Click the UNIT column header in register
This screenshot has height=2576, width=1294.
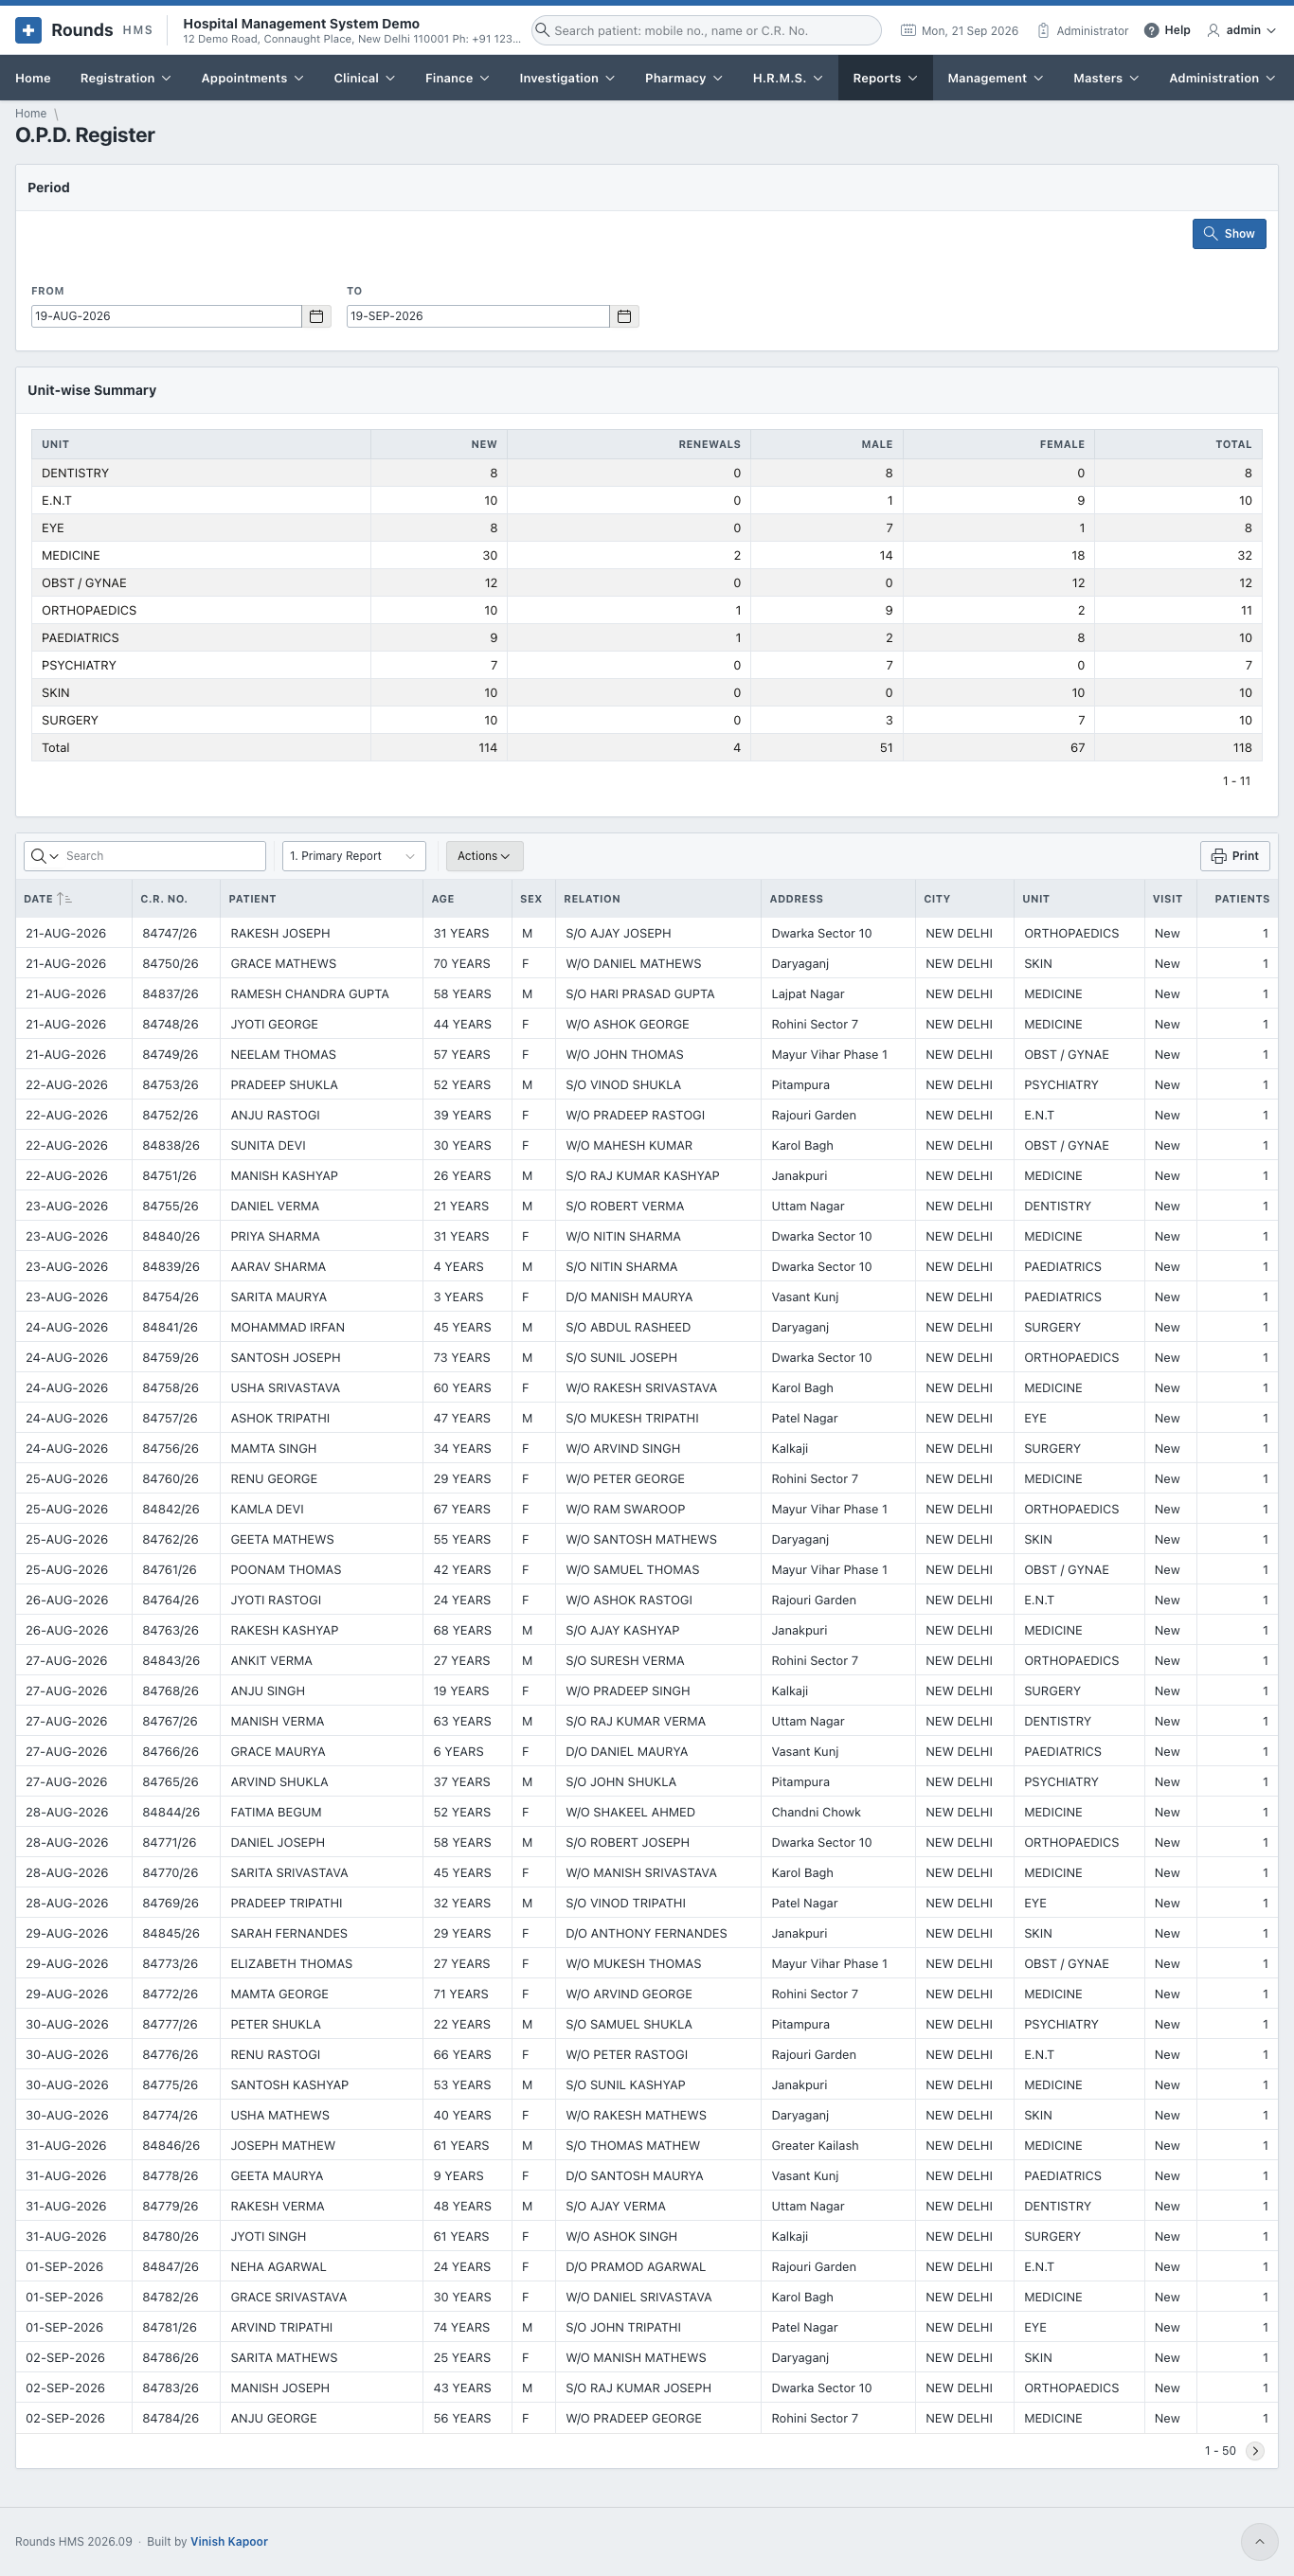click(1035, 899)
